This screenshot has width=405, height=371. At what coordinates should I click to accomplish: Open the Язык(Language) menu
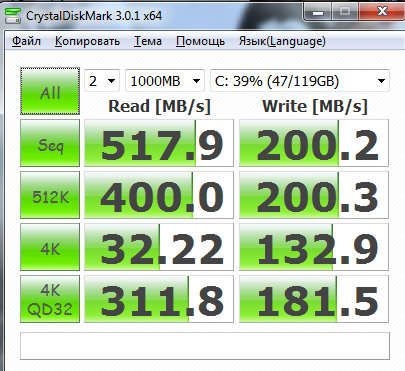[x=282, y=41]
